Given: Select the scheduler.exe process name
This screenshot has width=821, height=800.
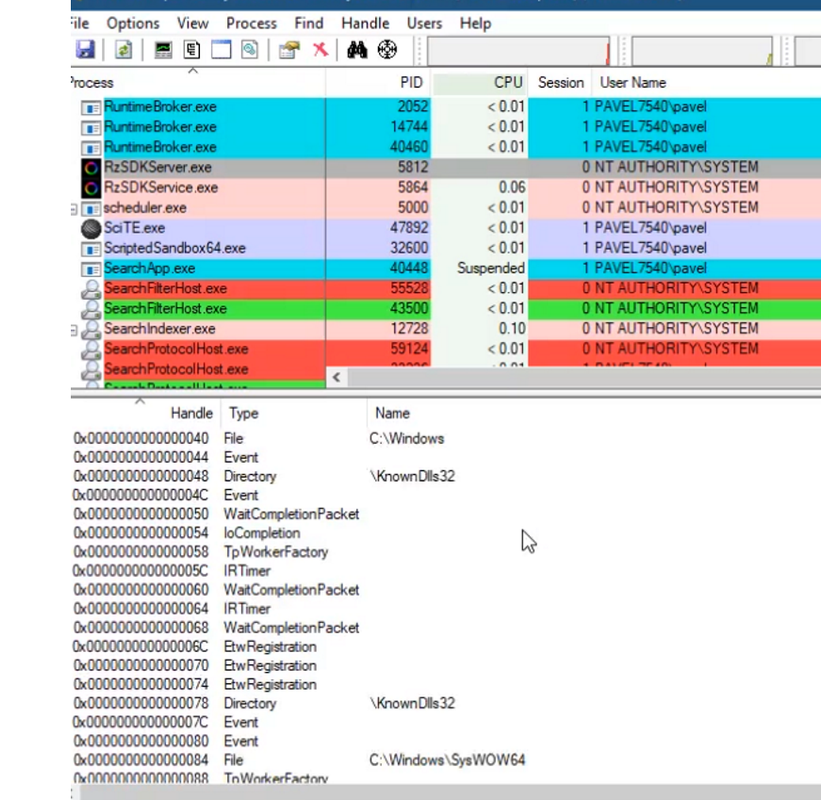Looking at the screenshot, I should pyautogui.click(x=145, y=208).
